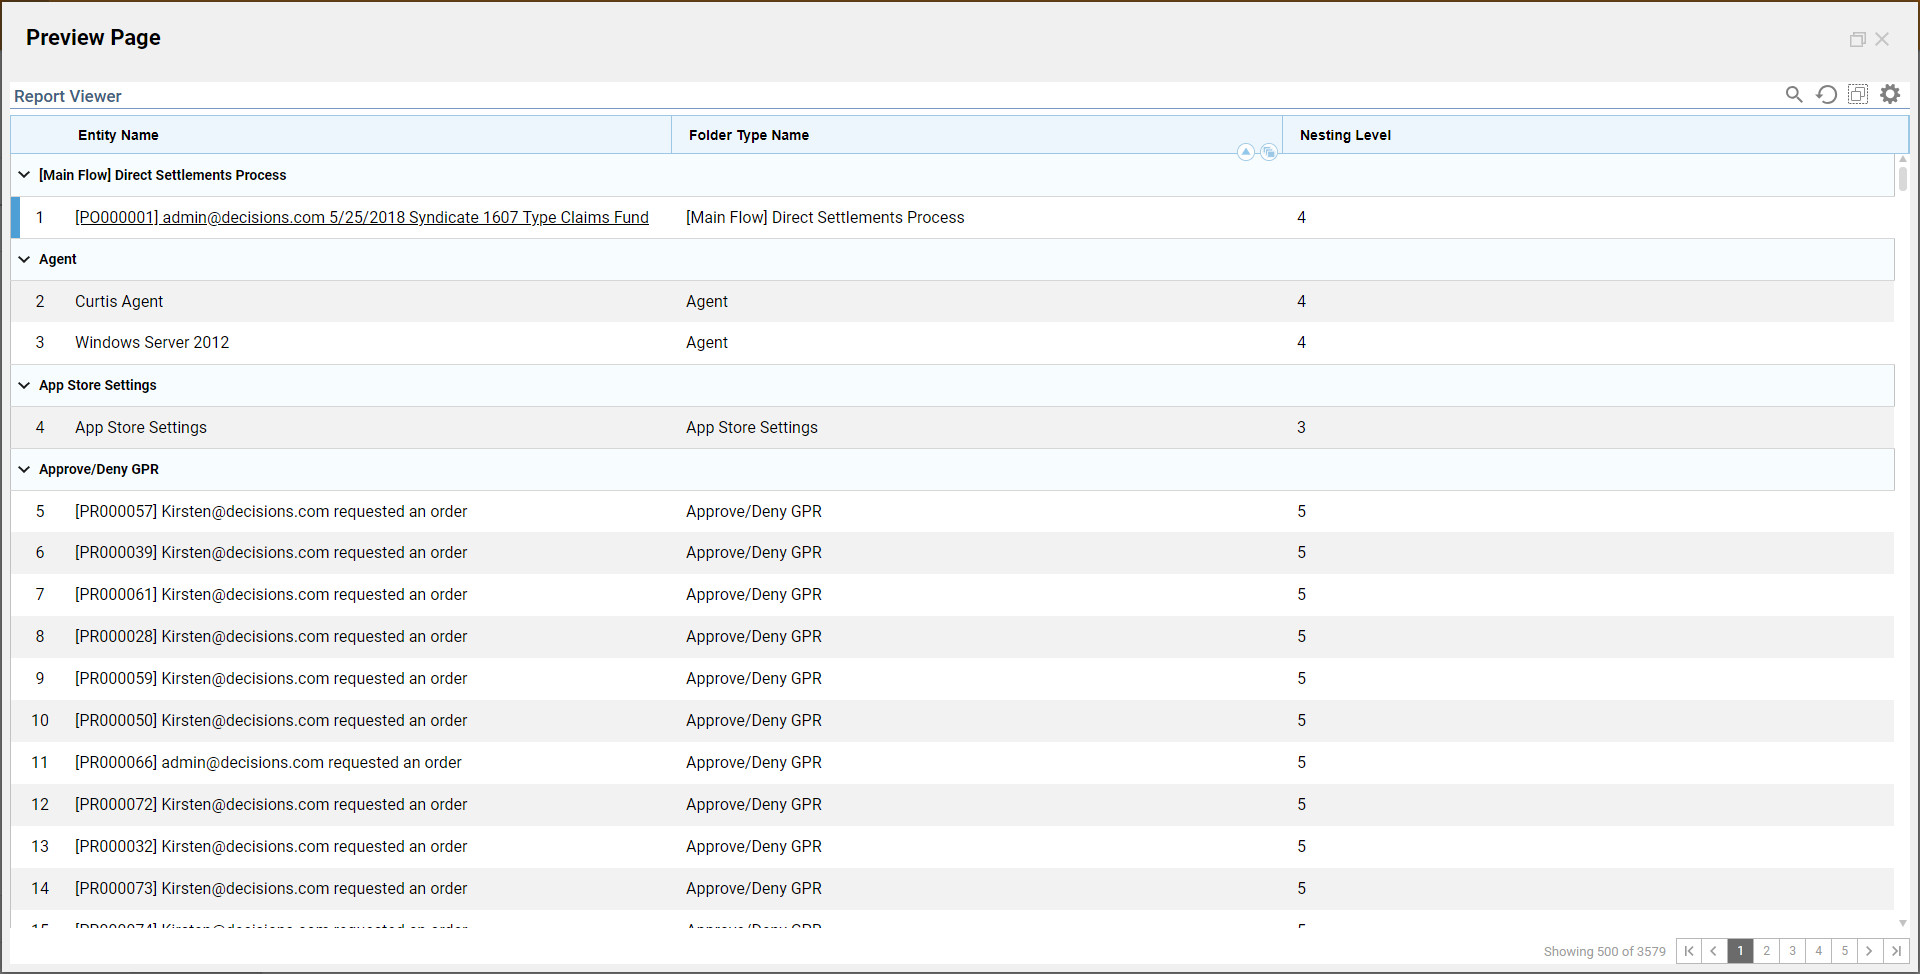Select page 4 in pagination

(x=1818, y=951)
